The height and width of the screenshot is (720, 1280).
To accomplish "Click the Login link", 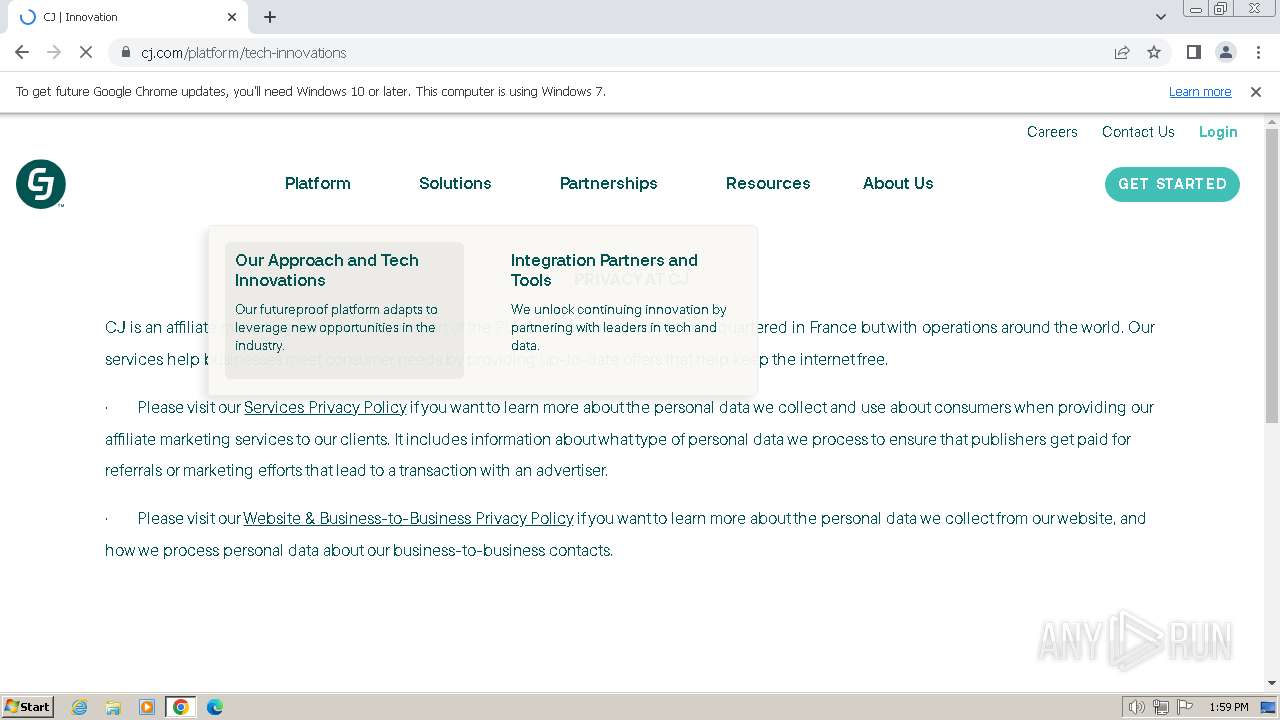I will (x=1218, y=132).
